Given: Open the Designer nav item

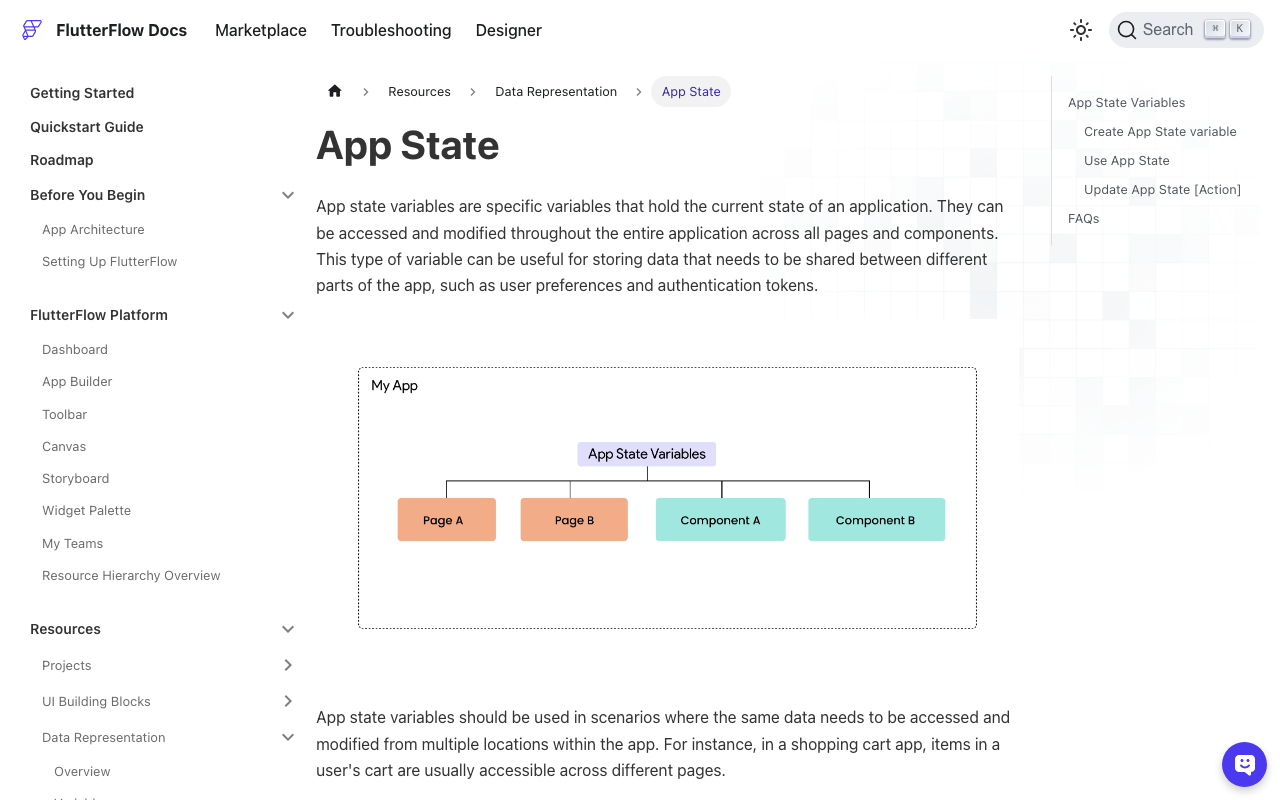Looking at the screenshot, I should pyautogui.click(x=509, y=30).
